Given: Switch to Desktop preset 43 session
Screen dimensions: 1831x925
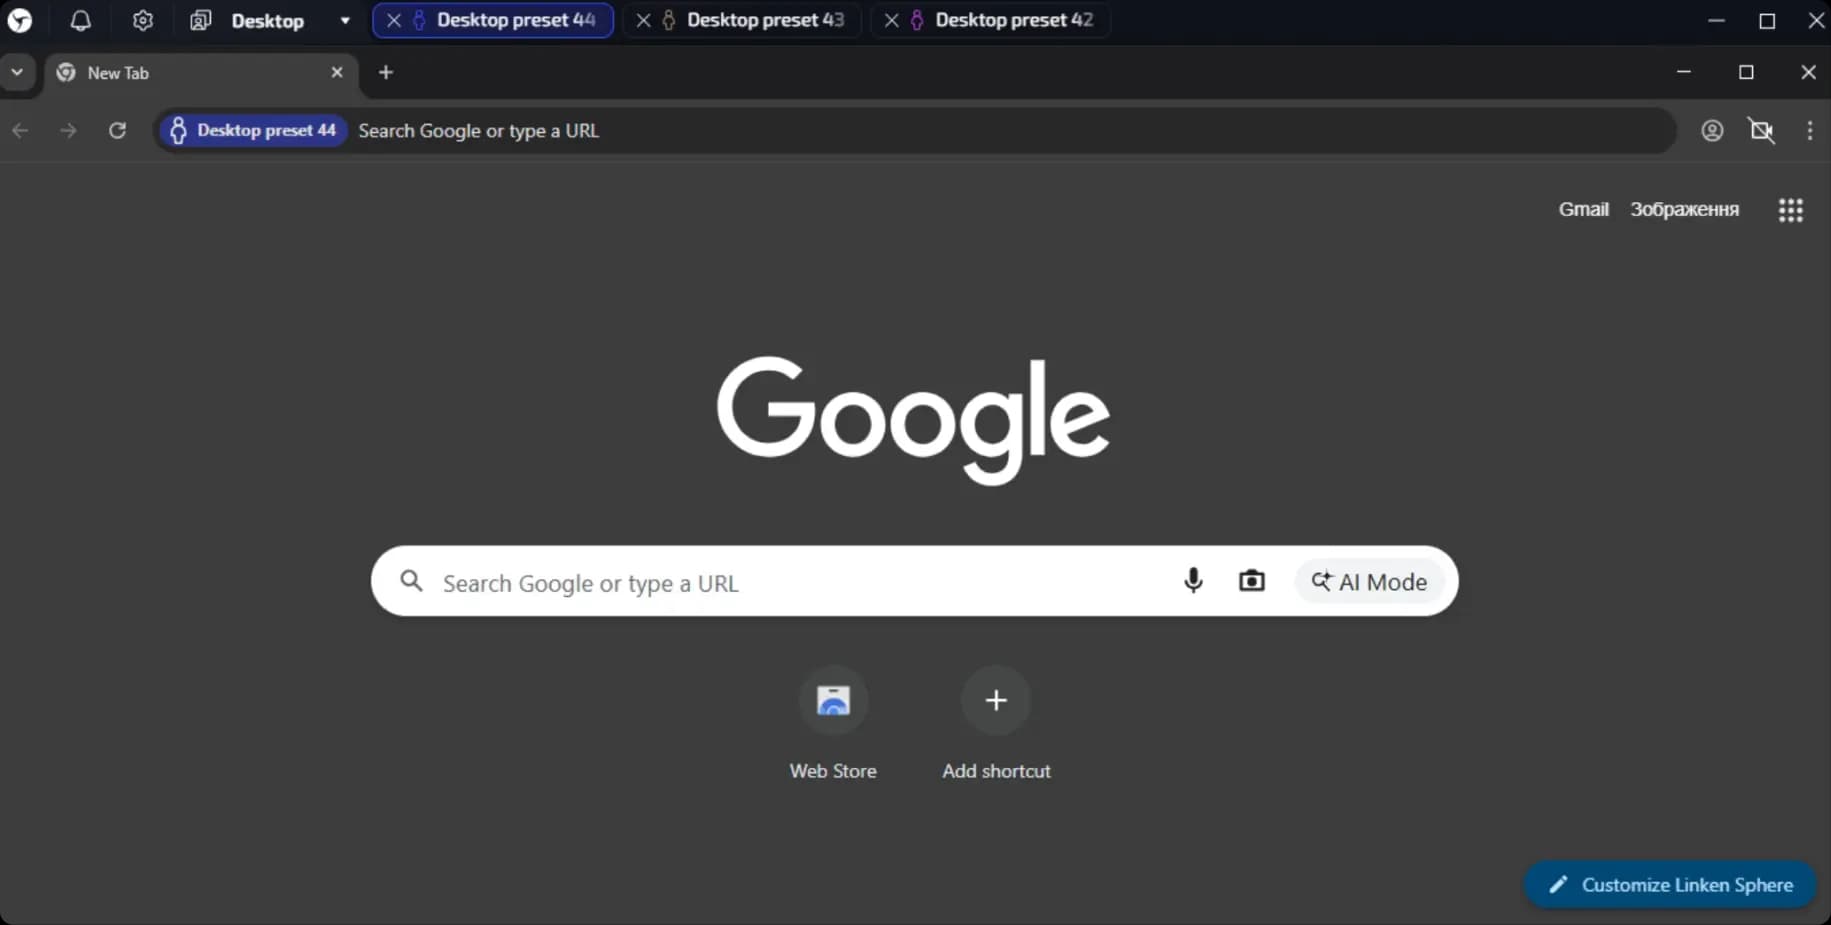Looking at the screenshot, I should [x=764, y=20].
